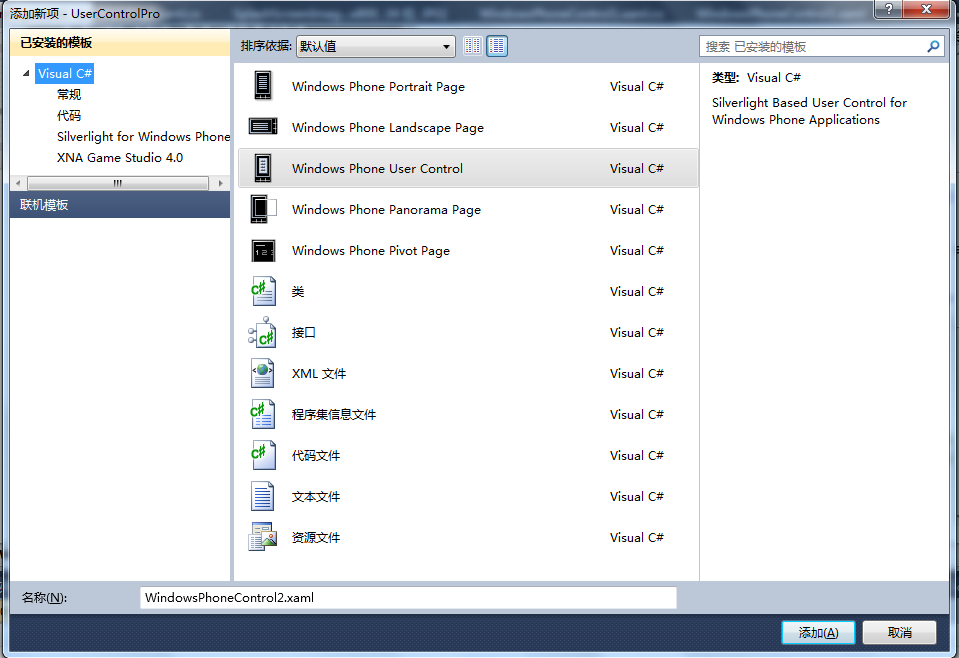Select the 代码文件 template name
Viewport: 959px width, 658px height.
[x=316, y=455]
